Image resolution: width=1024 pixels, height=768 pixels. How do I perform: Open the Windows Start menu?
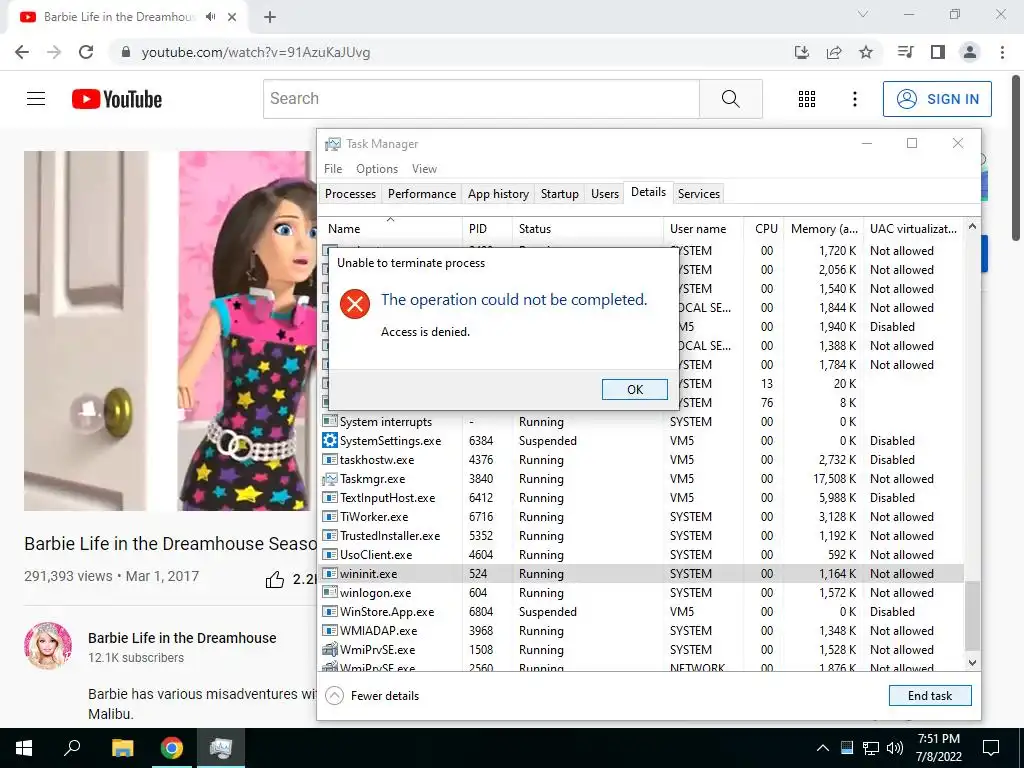click(x=24, y=748)
